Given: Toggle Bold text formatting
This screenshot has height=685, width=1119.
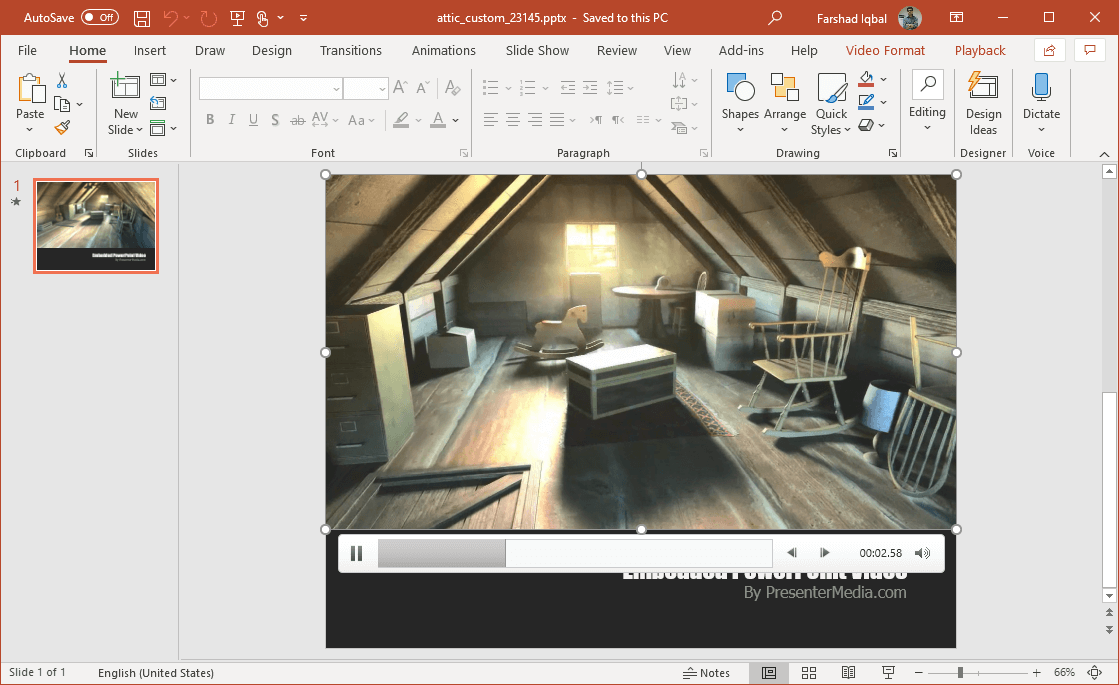Looking at the screenshot, I should coord(210,120).
